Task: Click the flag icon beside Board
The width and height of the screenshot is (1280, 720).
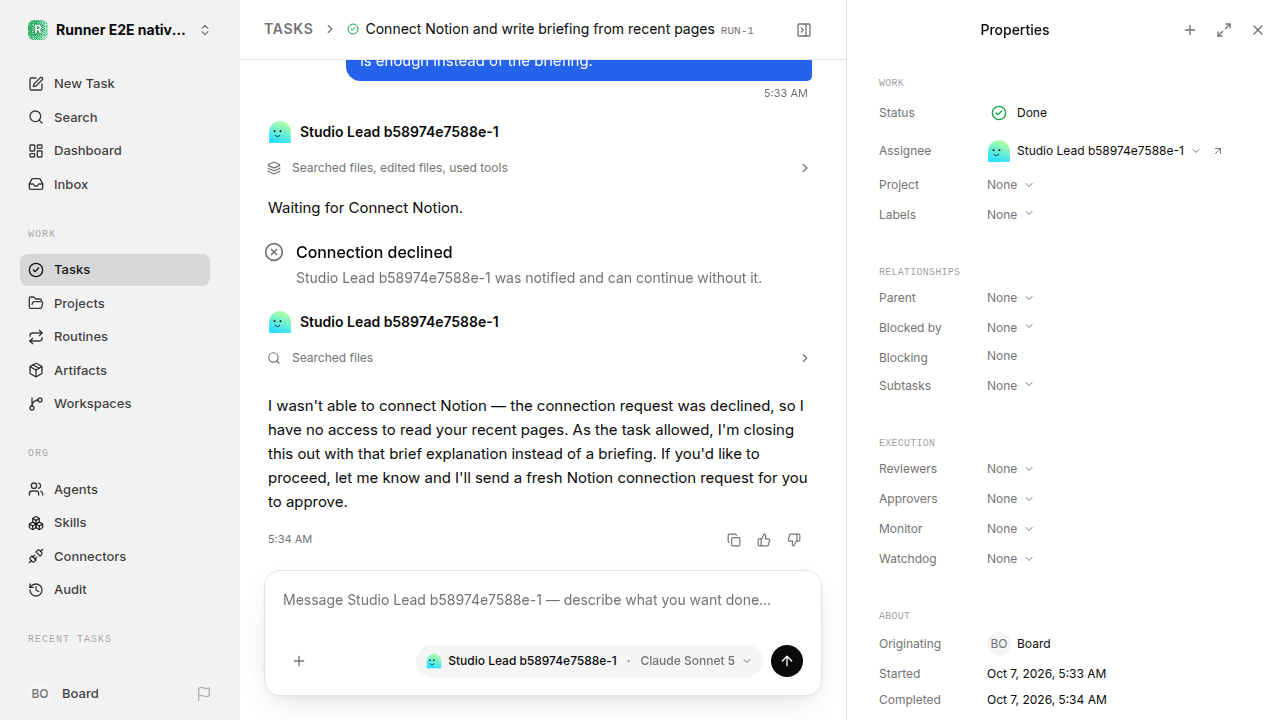Action: pyautogui.click(x=204, y=694)
